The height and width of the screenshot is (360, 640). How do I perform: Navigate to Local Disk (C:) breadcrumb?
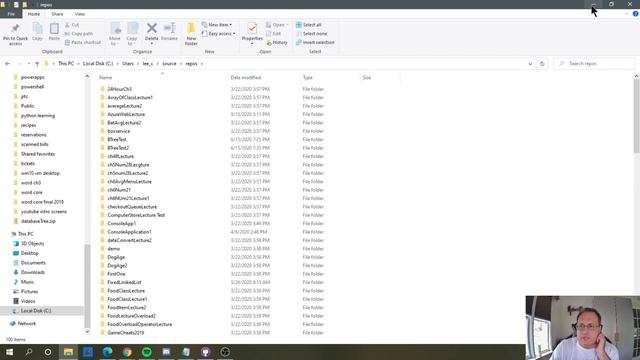(98, 64)
